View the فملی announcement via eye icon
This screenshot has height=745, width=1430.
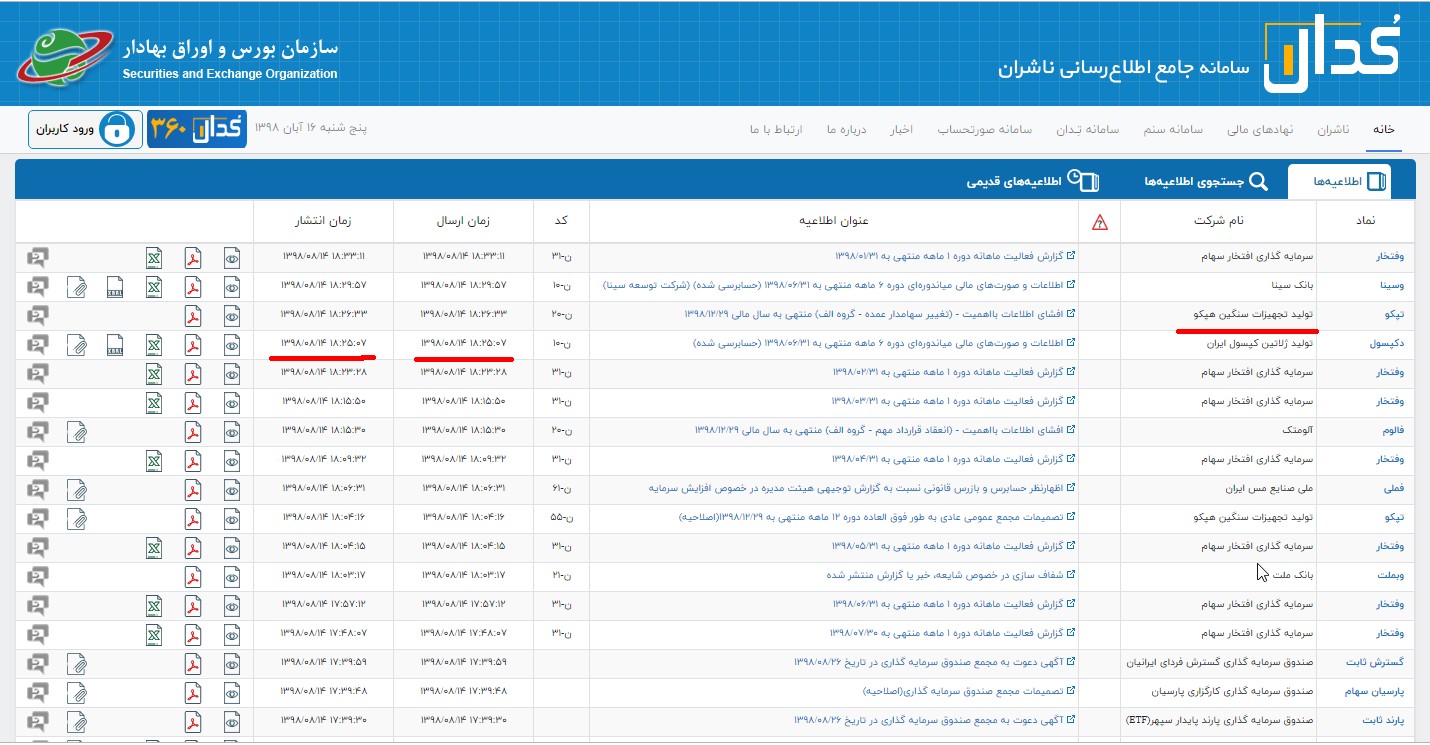click(232, 490)
